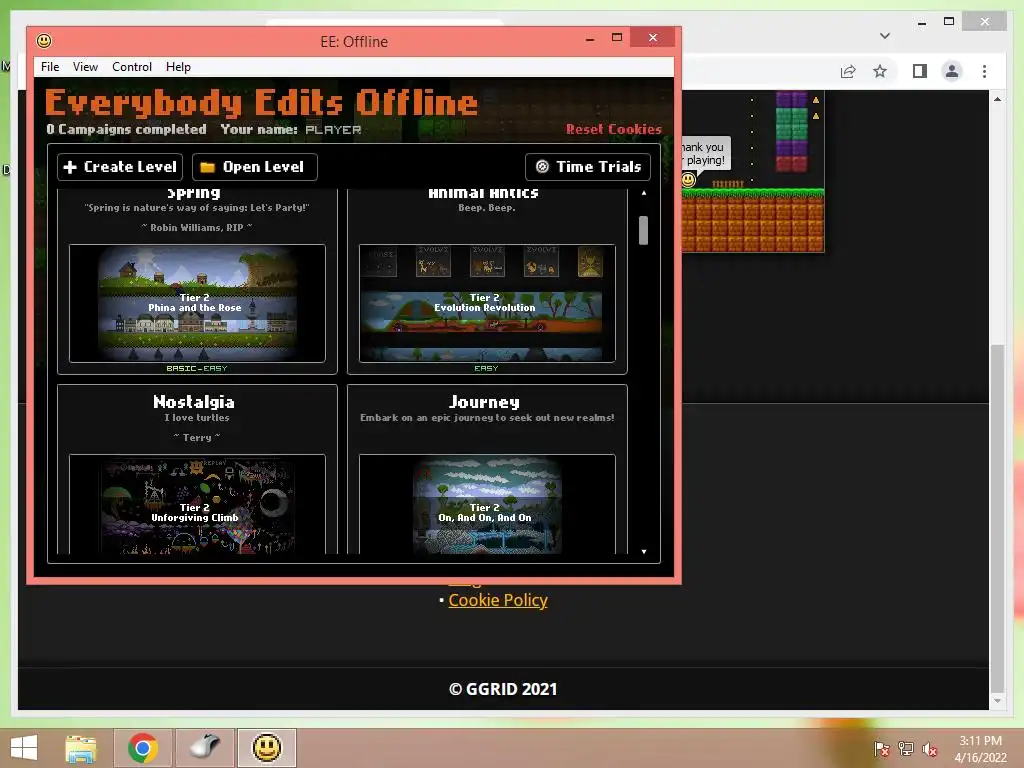Open the mouse app on the taskbar
The width and height of the screenshot is (1024, 768).
click(205, 746)
